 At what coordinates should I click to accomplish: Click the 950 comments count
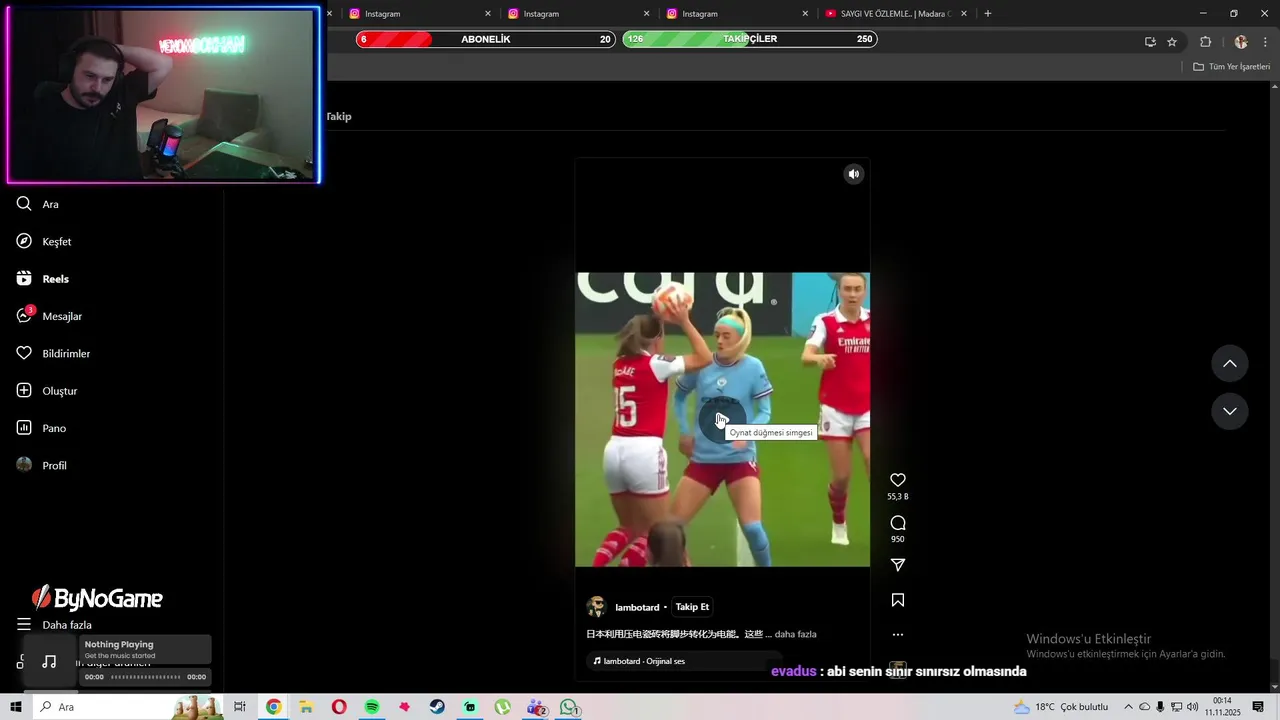click(898, 540)
